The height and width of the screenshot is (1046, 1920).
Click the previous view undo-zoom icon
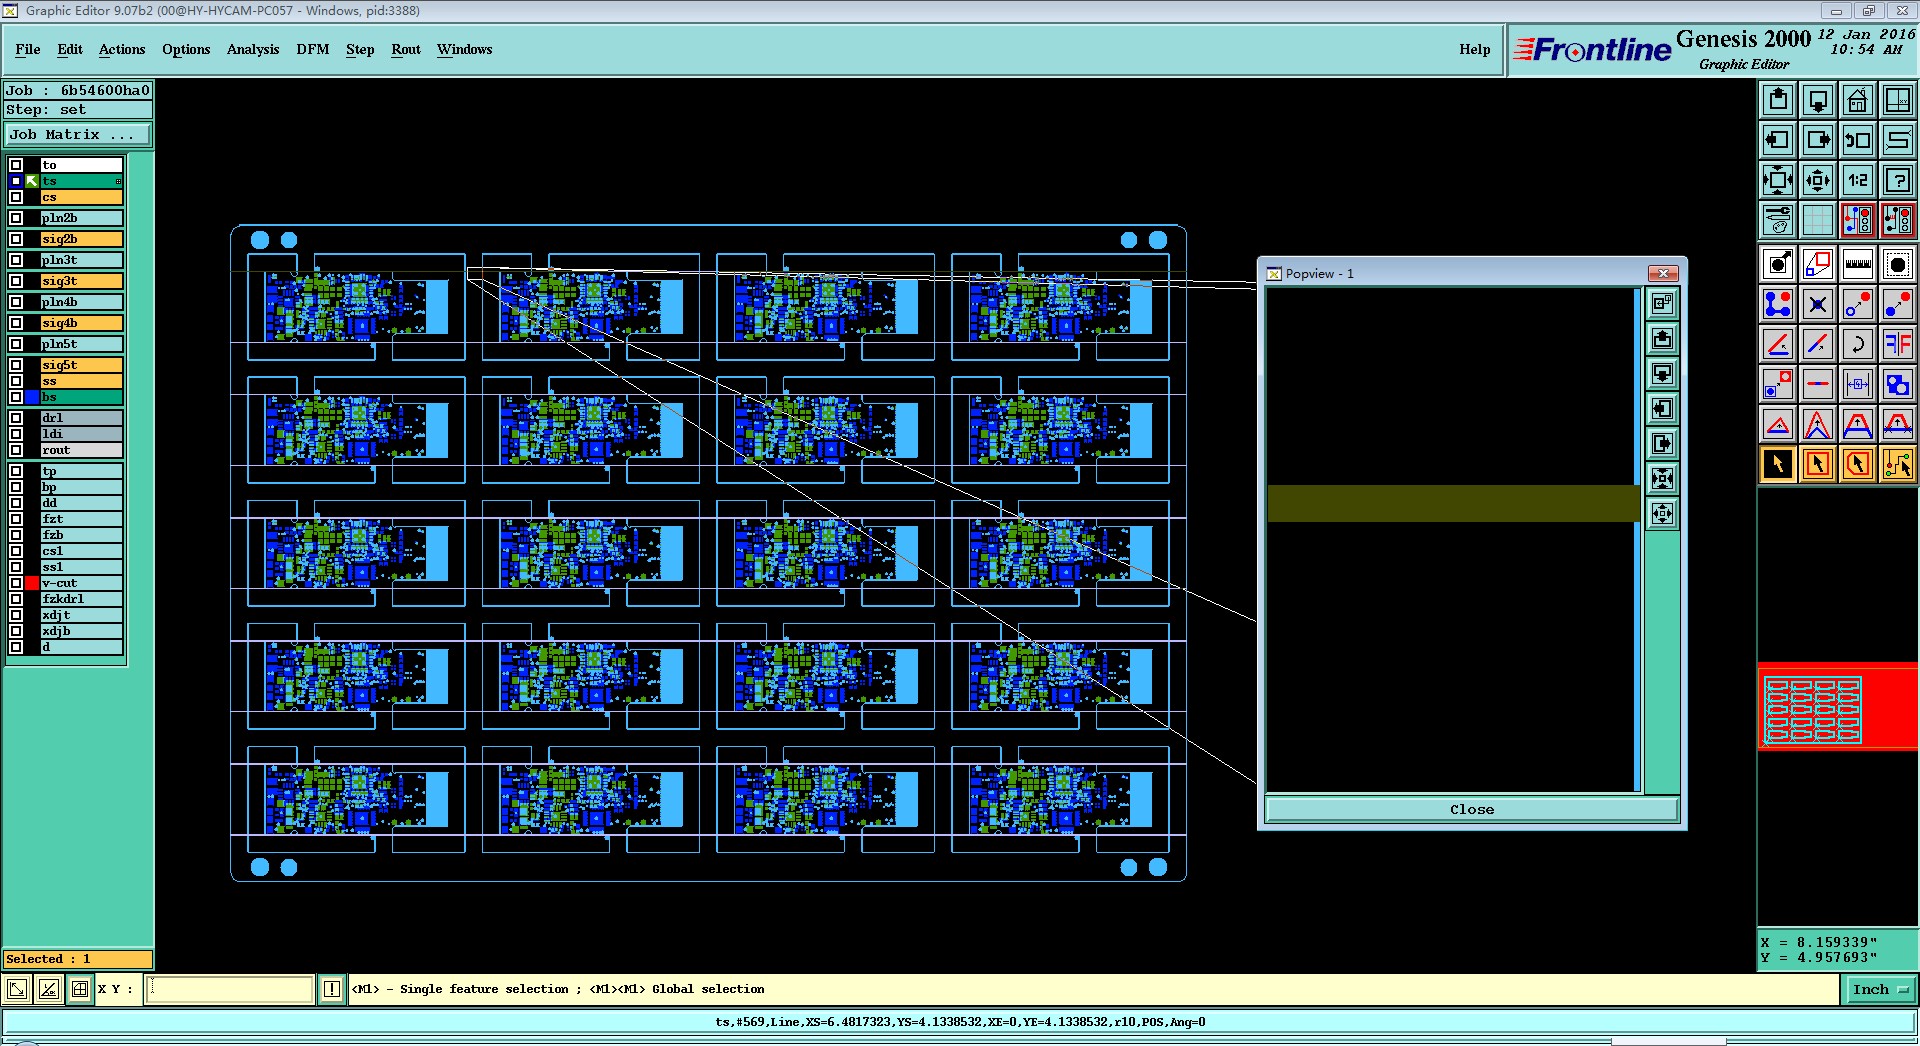1858,140
